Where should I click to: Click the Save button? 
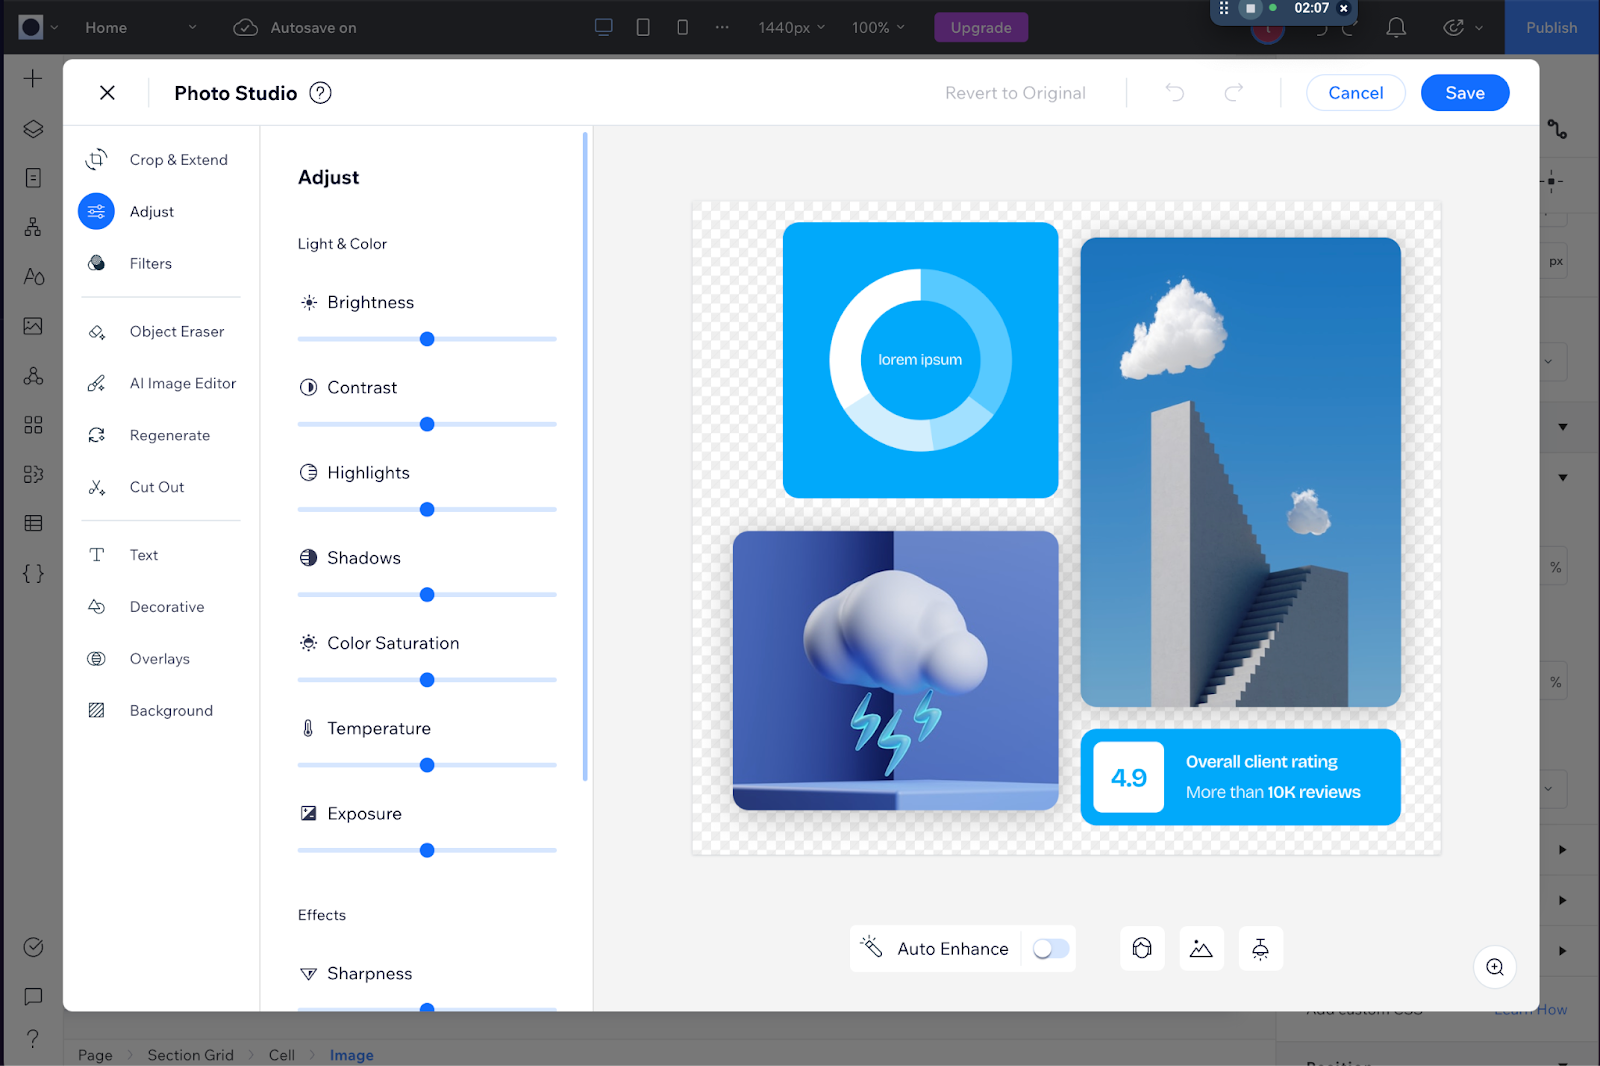pyautogui.click(x=1464, y=93)
